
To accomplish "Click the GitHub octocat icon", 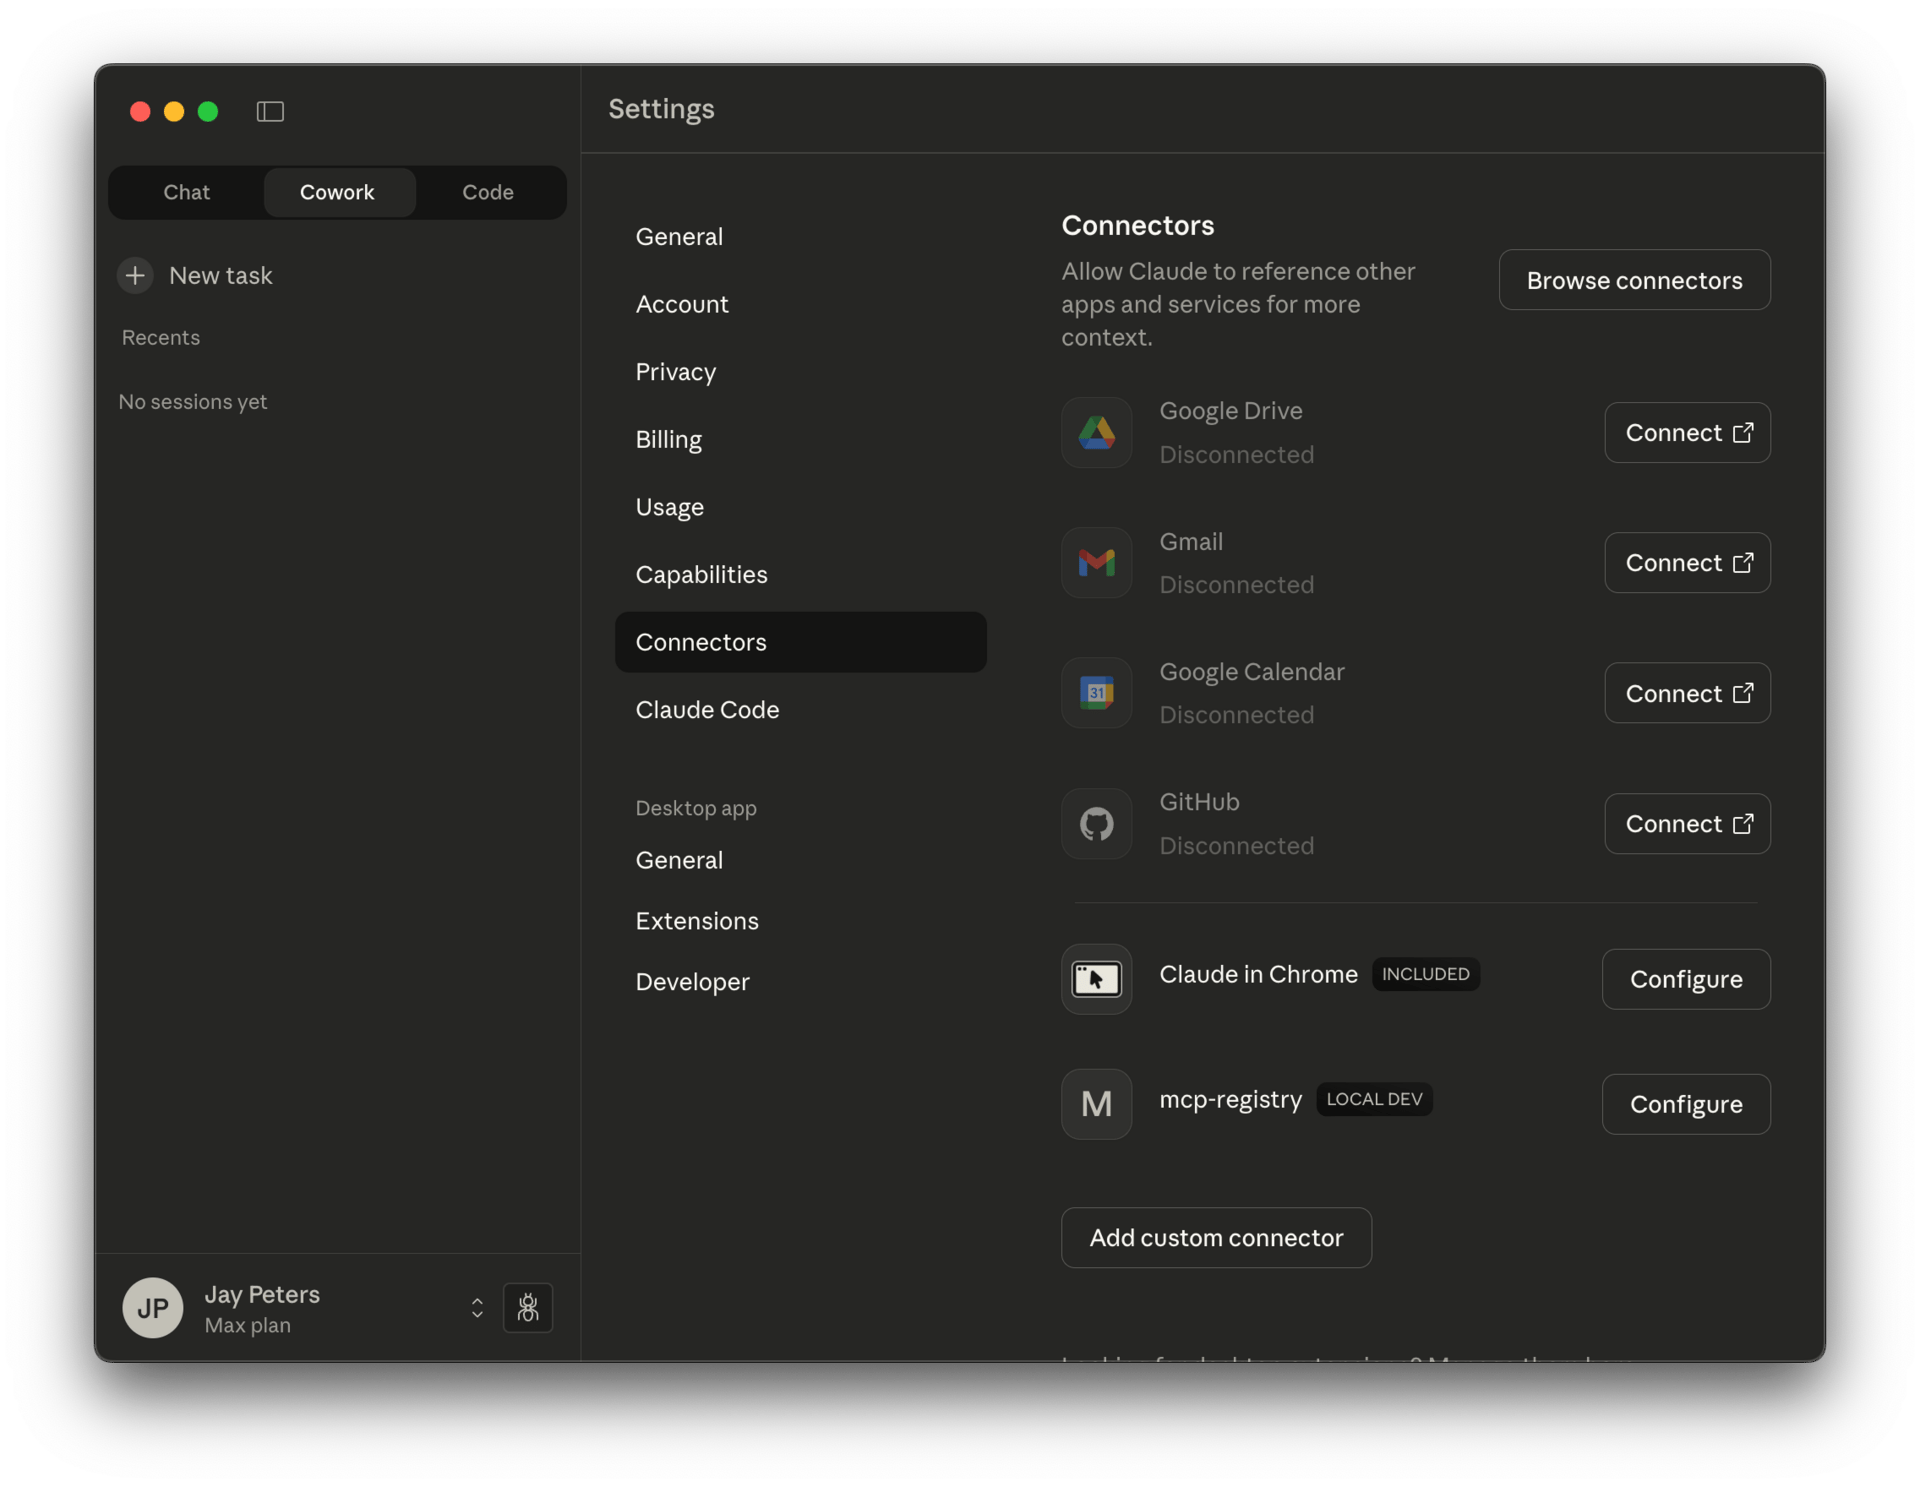I will [1096, 824].
